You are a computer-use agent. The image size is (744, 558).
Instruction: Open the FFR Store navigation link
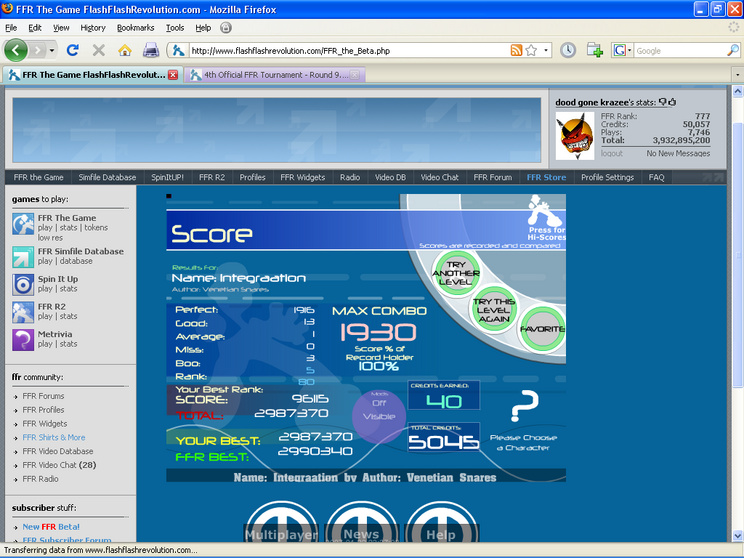pos(546,177)
